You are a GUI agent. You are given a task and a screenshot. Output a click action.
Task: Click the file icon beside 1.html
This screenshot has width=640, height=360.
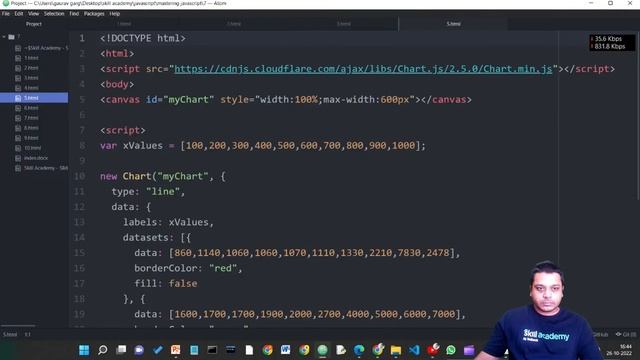pos(18,58)
